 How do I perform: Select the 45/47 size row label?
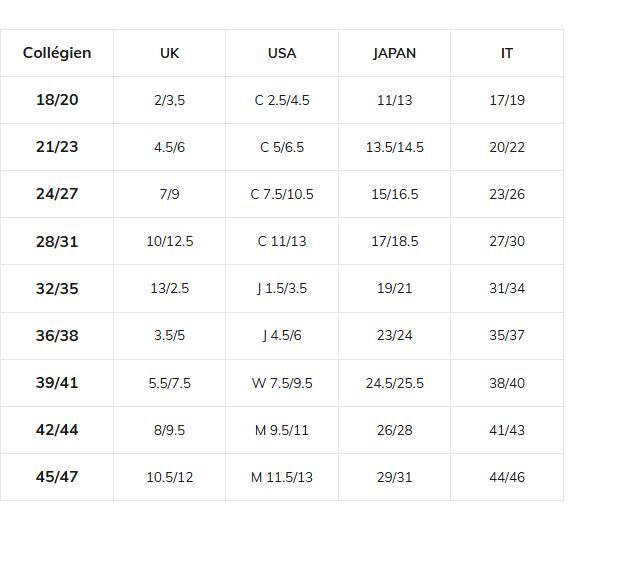coord(57,477)
